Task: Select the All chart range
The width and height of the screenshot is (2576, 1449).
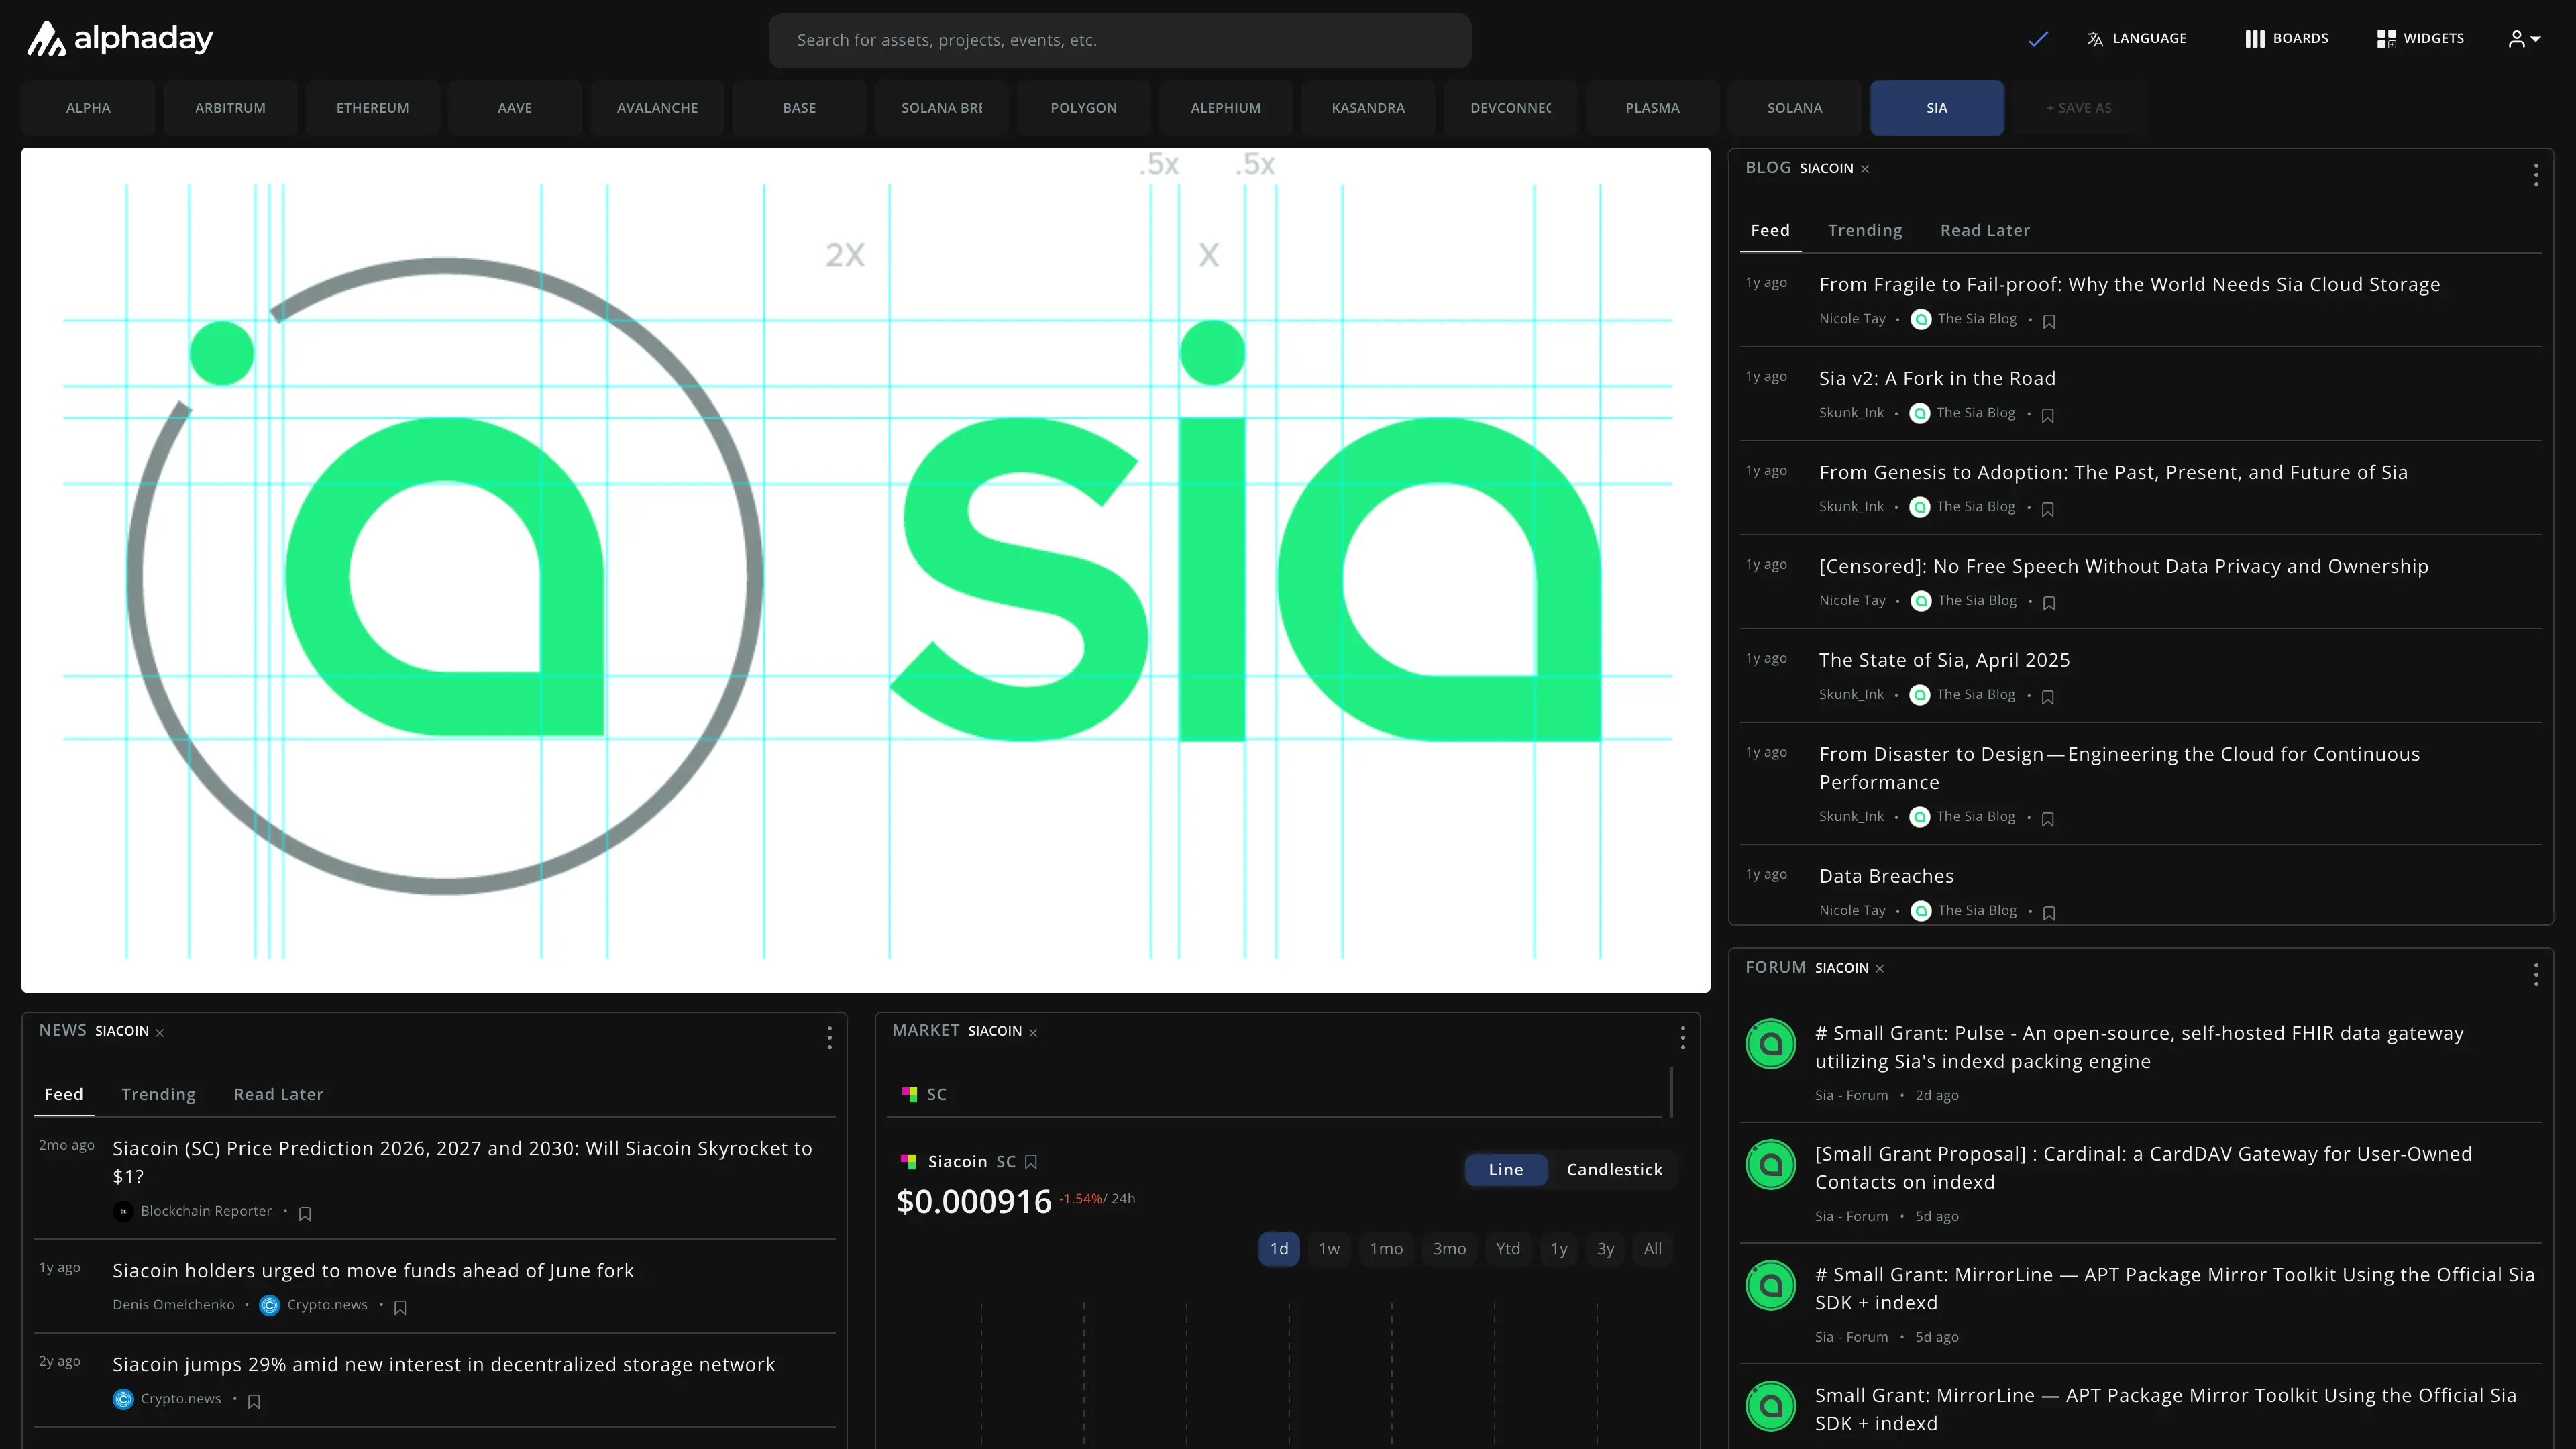Action: click(x=1653, y=1249)
